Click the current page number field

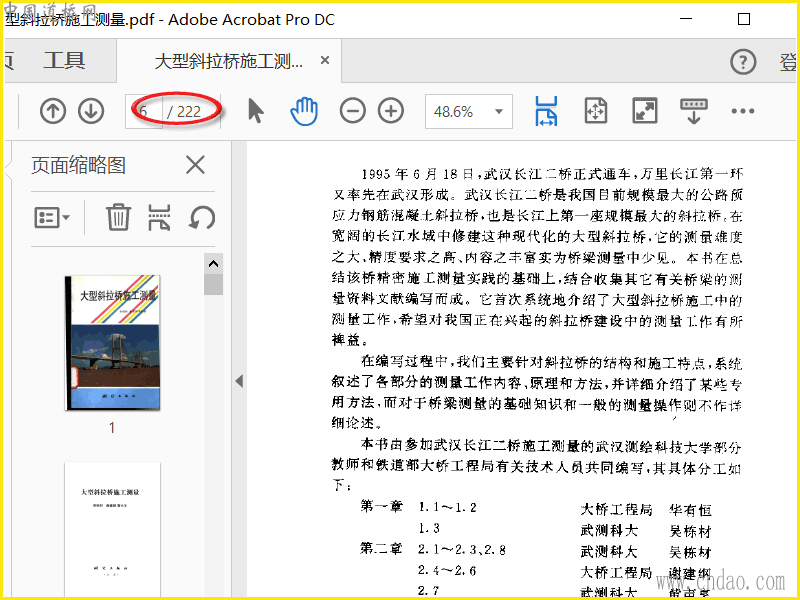[144, 111]
